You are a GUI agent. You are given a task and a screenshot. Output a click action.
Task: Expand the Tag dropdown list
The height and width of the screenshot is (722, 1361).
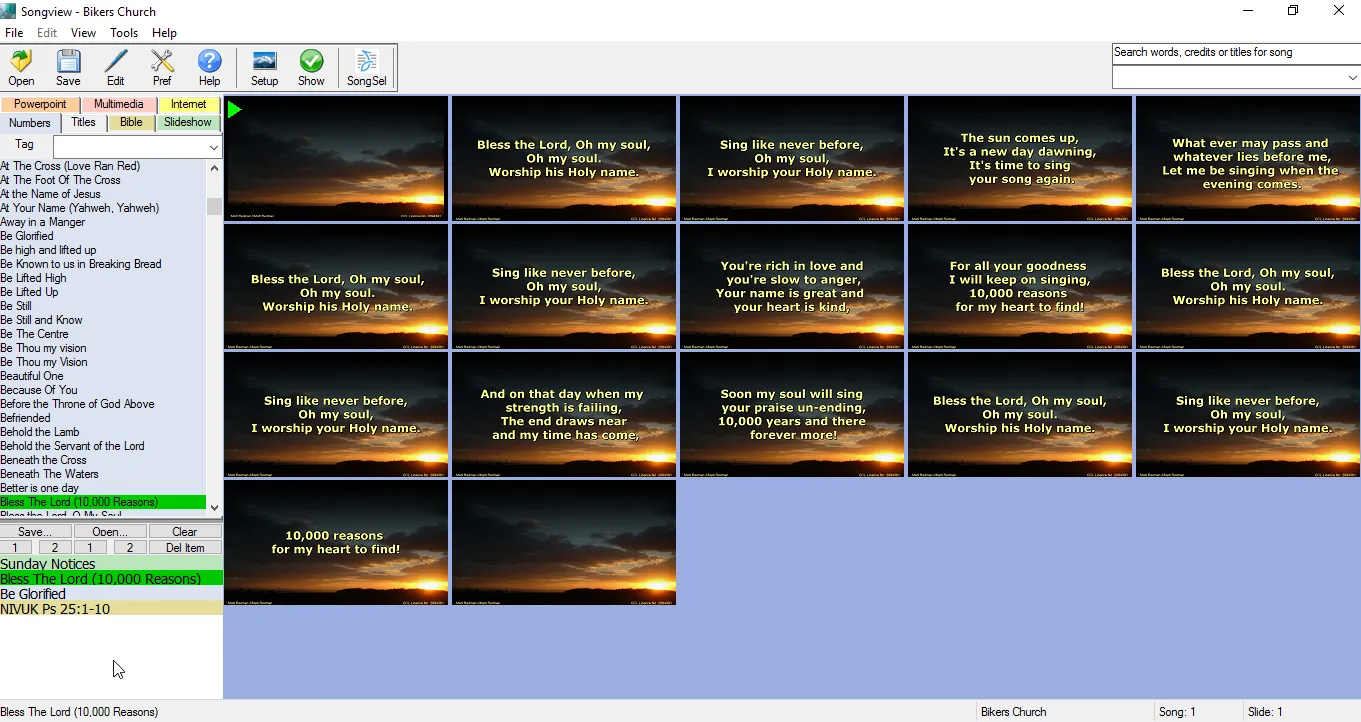[x=213, y=146]
